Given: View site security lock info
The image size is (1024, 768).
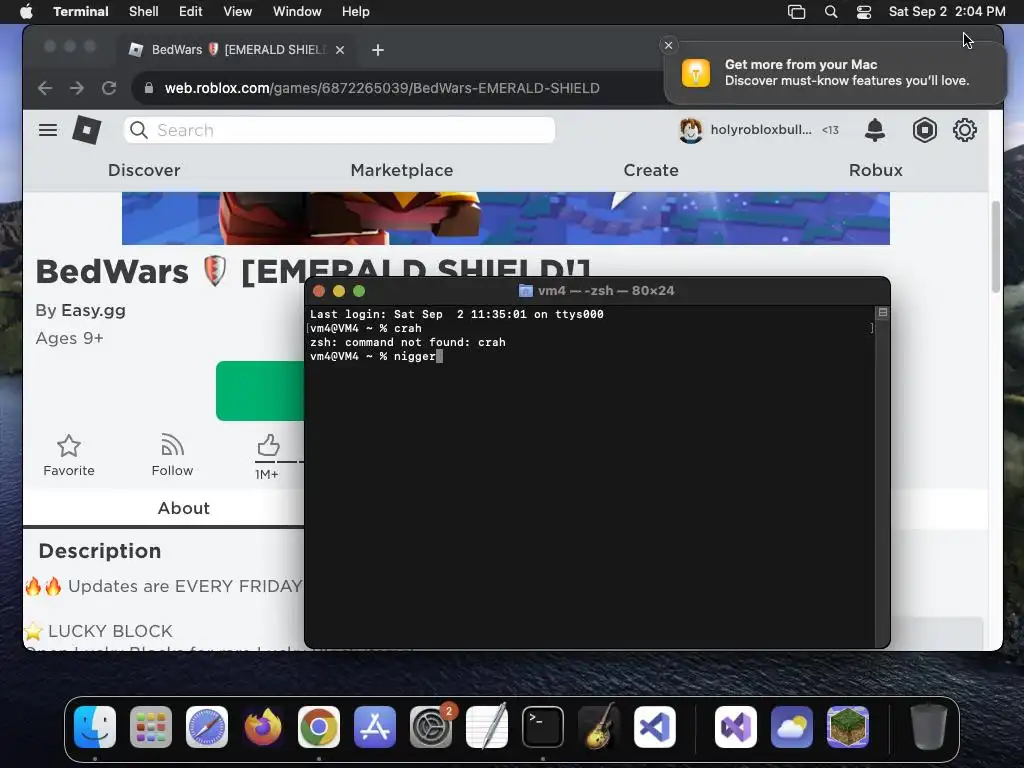Looking at the screenshot, I should [x=149, y=88].
